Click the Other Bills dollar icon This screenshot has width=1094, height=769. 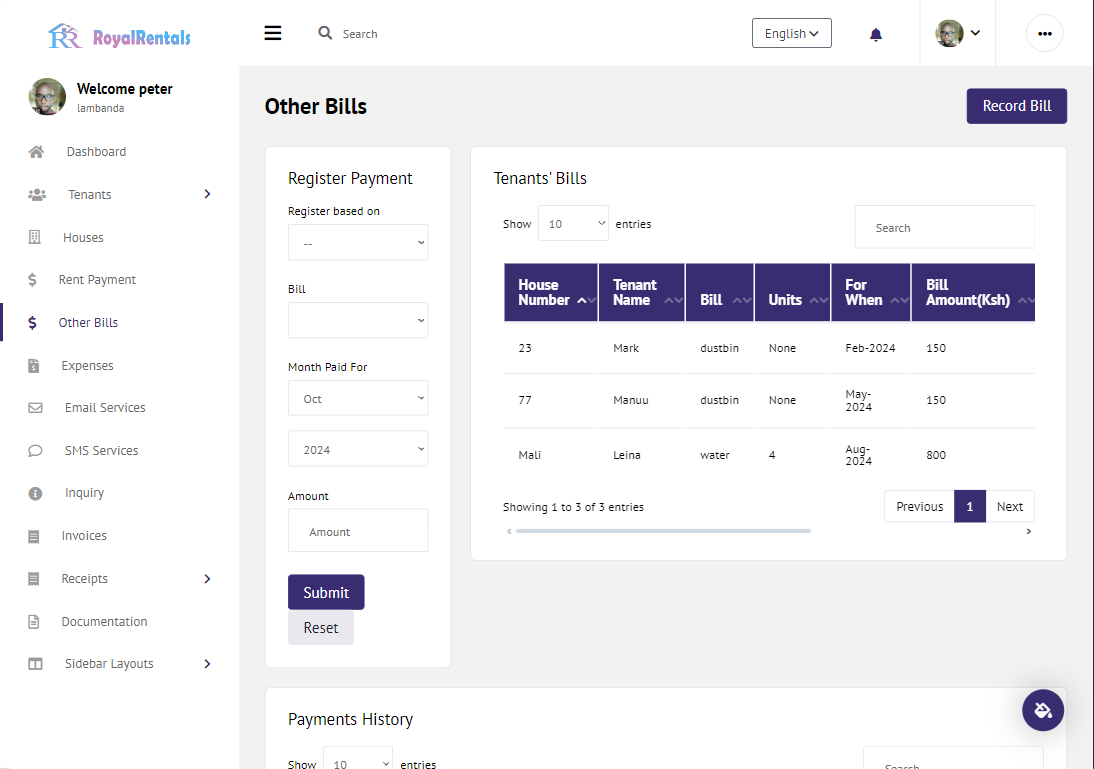click(x=32, y=322)
